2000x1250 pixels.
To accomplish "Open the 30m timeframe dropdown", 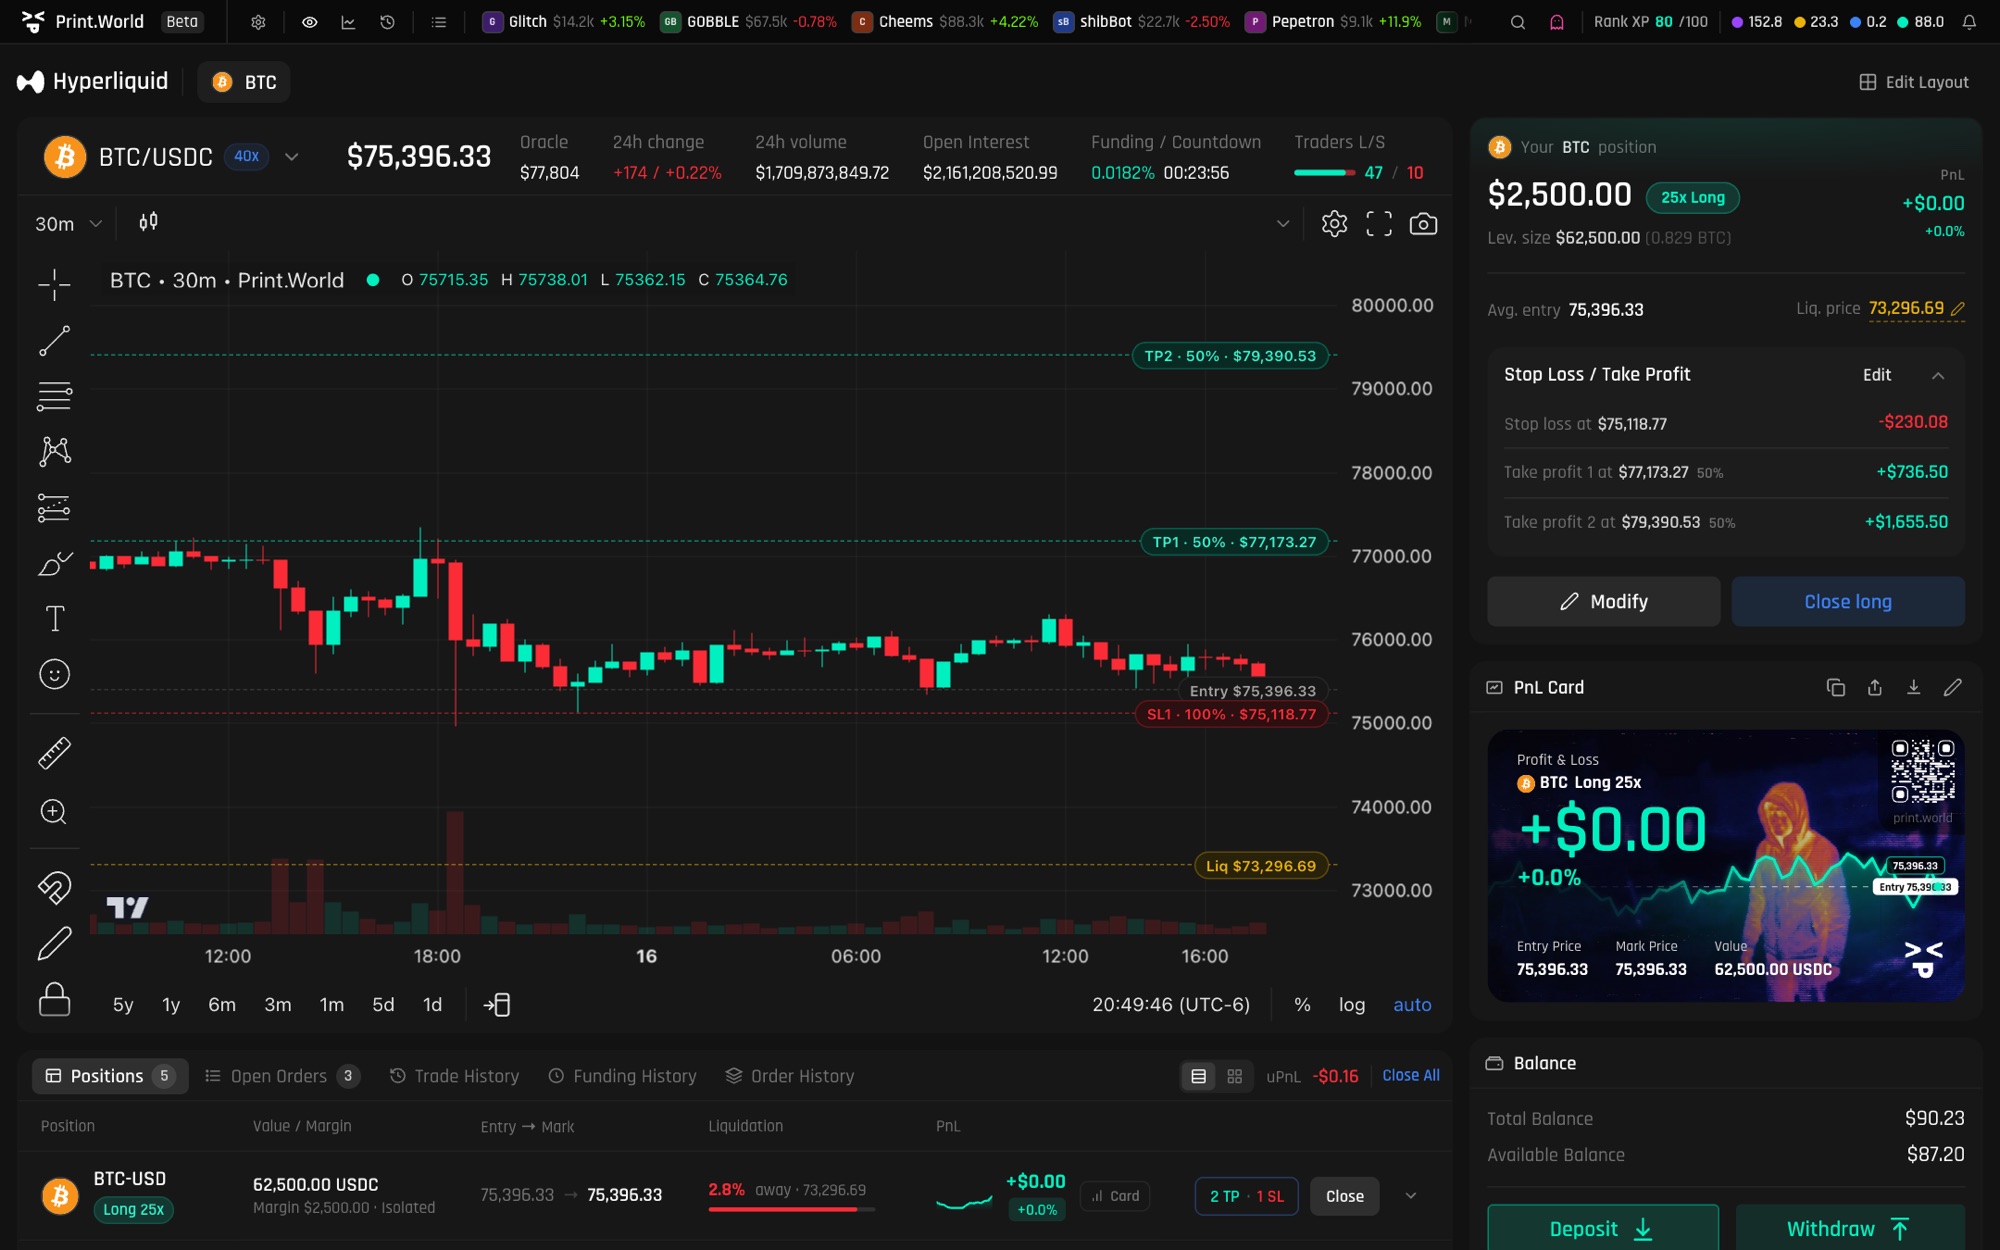I will pyautogui.click(x=68, y=224).
